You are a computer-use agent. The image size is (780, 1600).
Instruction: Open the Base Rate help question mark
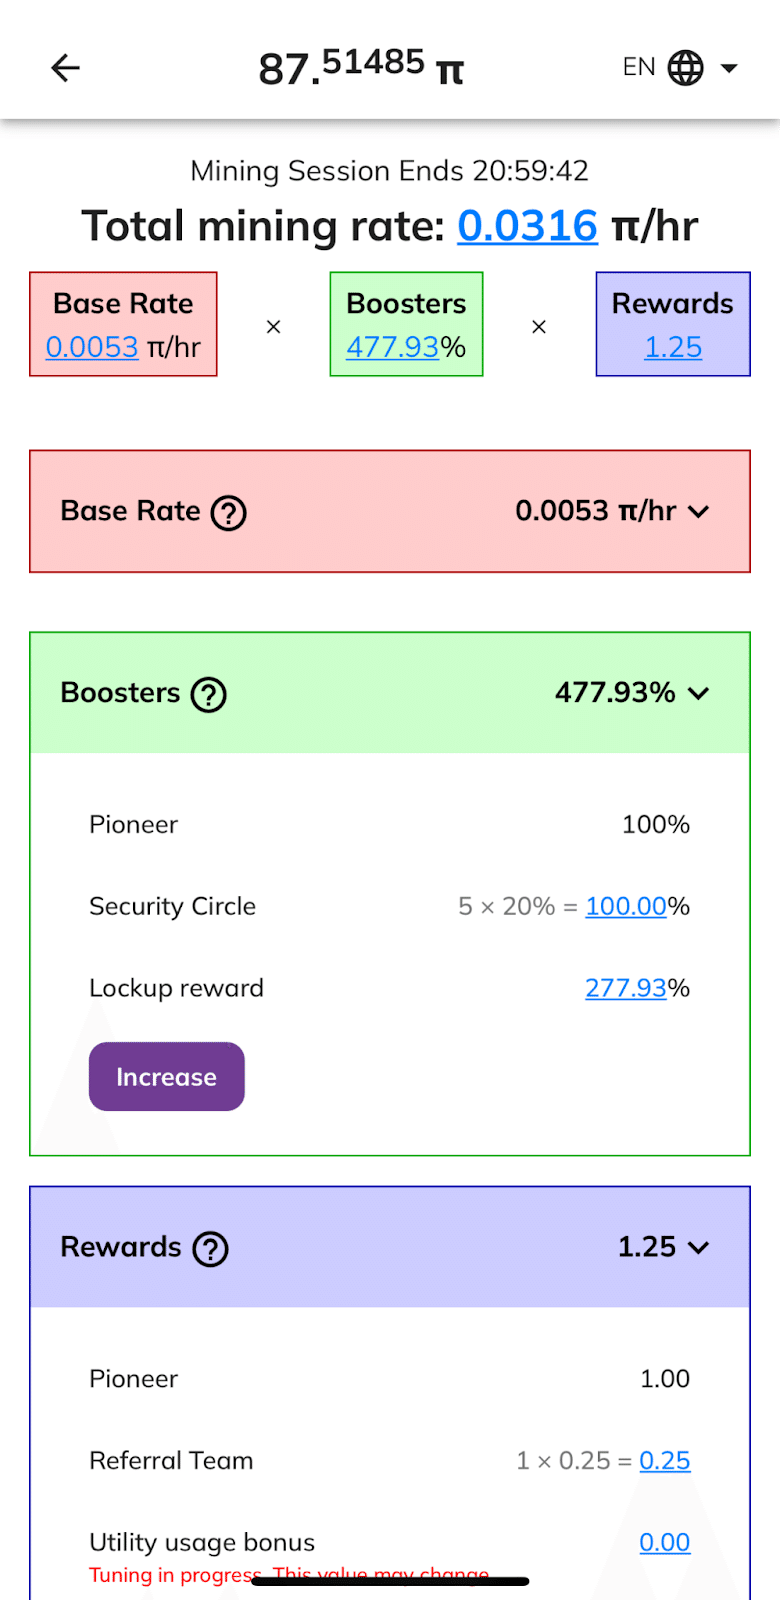pyautogui.click(x=229, y=511)
